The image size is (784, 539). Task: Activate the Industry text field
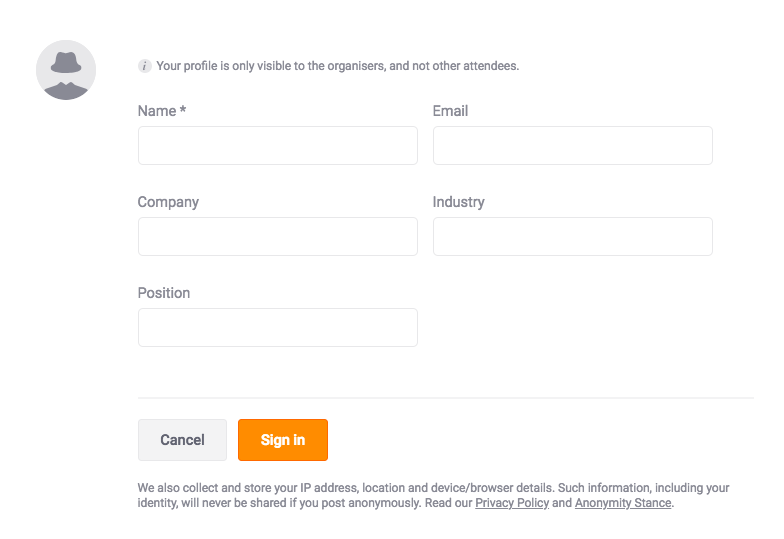[x=573, y=236]
